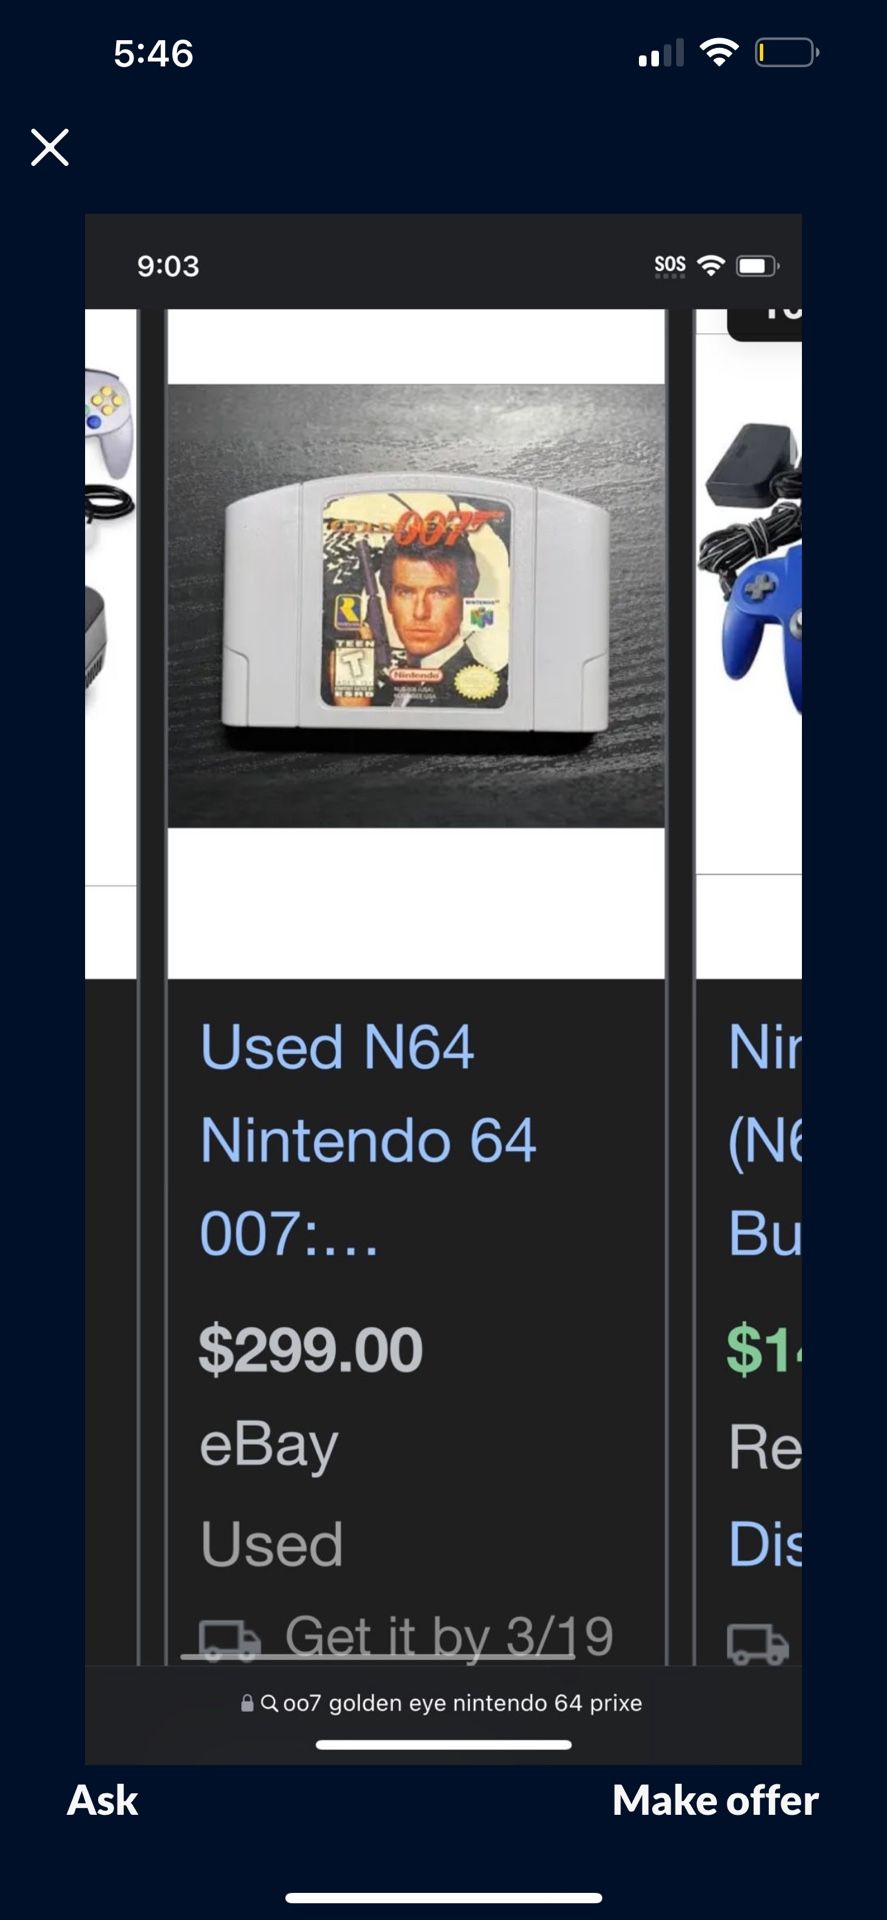
Task: Tap the lock icon in the address bar
Action: [x=247, y=1703]
